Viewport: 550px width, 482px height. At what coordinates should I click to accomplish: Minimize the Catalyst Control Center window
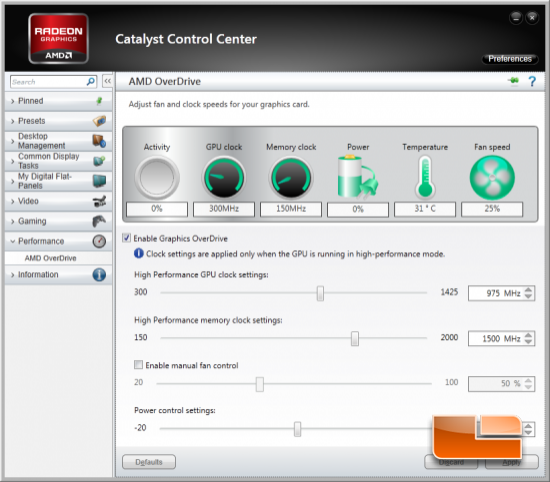pos(516,18)
